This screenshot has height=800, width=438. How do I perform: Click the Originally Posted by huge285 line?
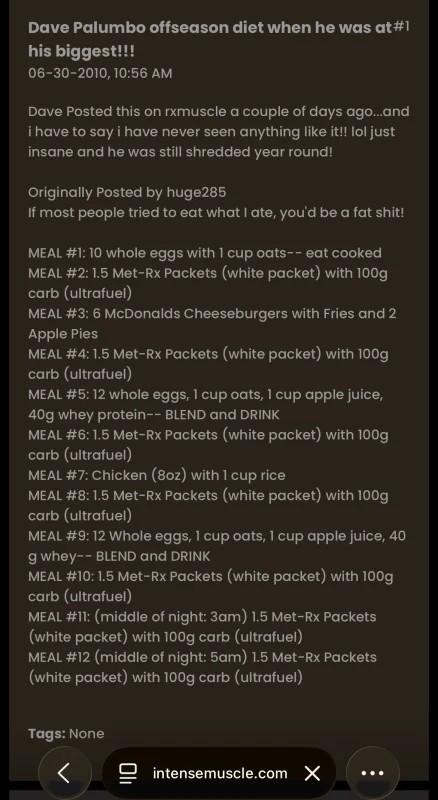coord(127,192)
